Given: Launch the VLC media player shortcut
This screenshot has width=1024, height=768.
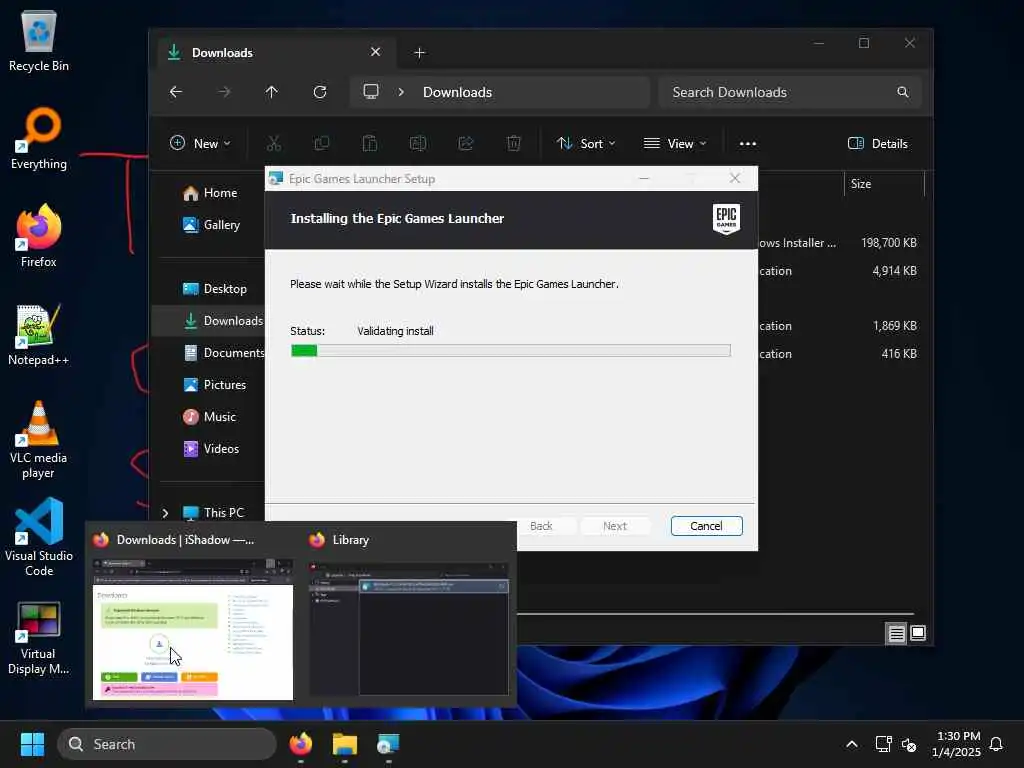Looking at the screenshot, I should [39, 440].
